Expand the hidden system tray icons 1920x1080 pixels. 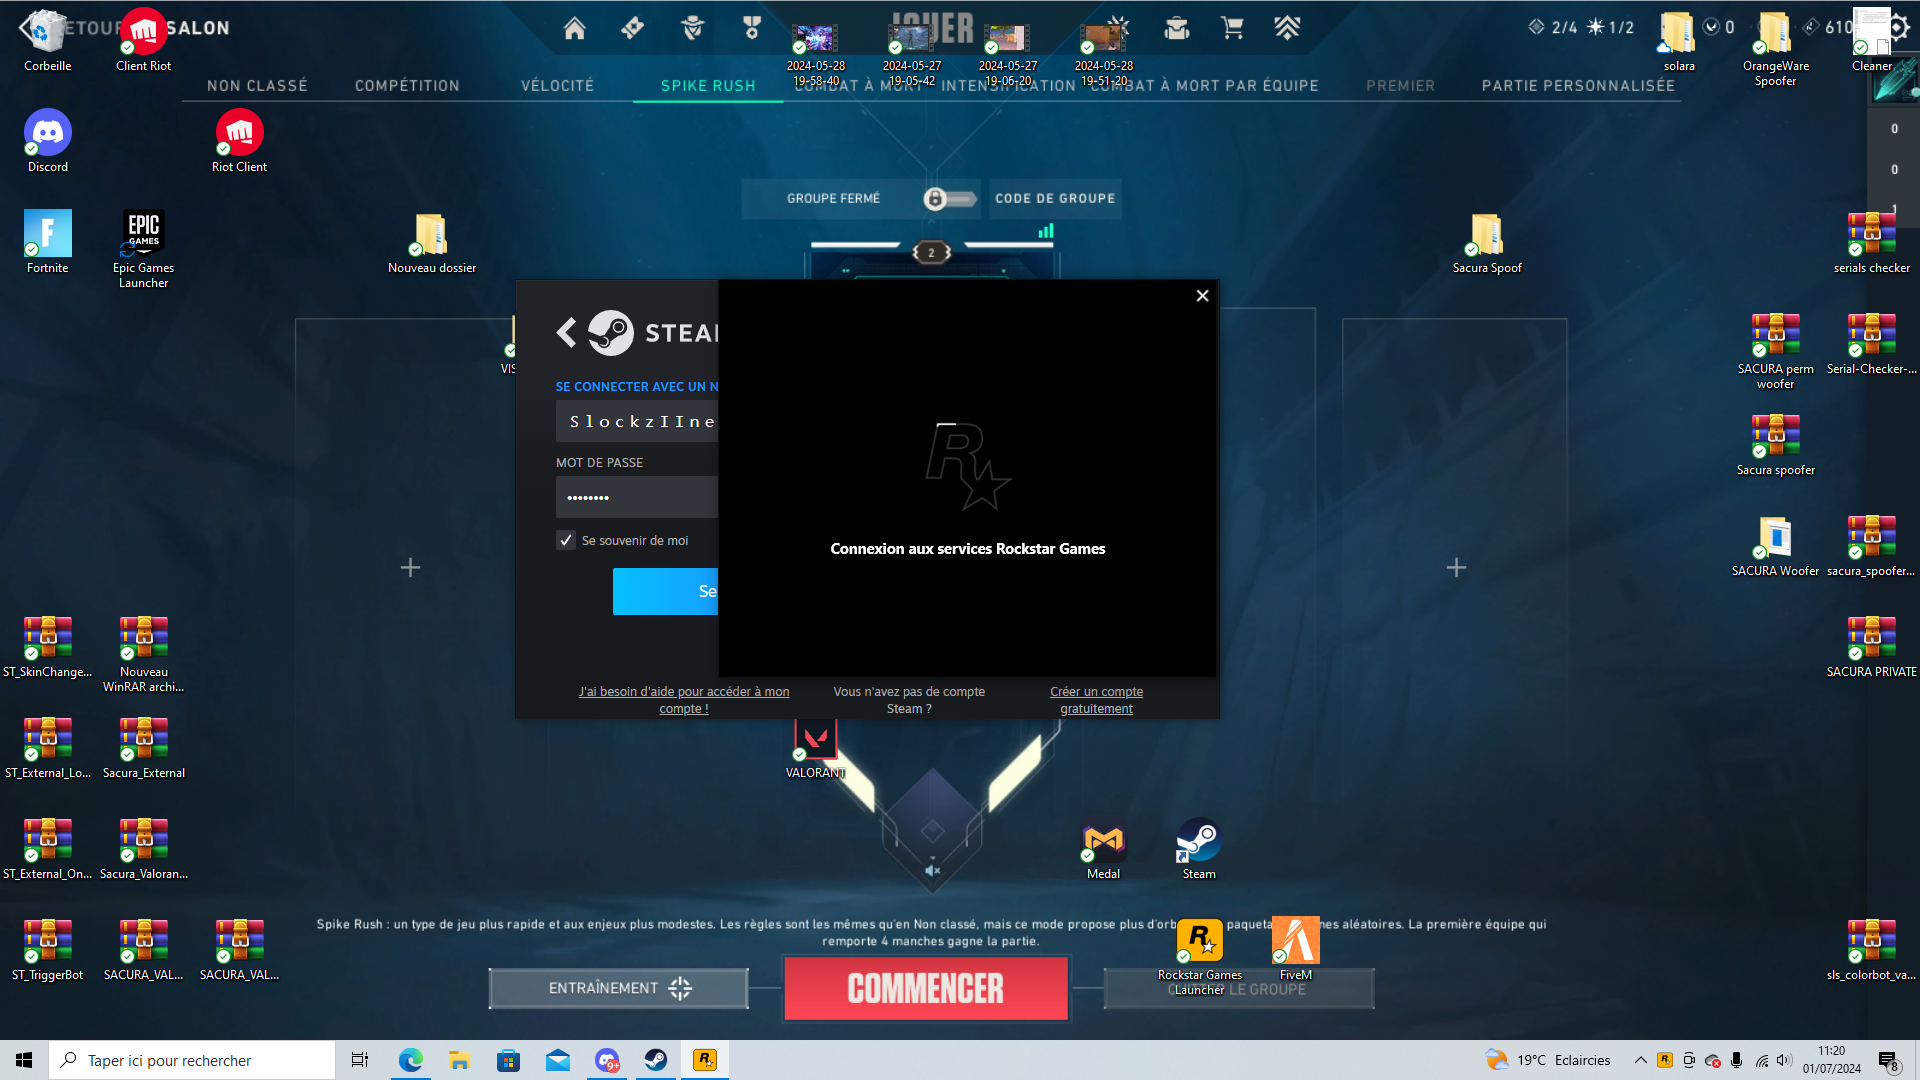(1640, 1060)
